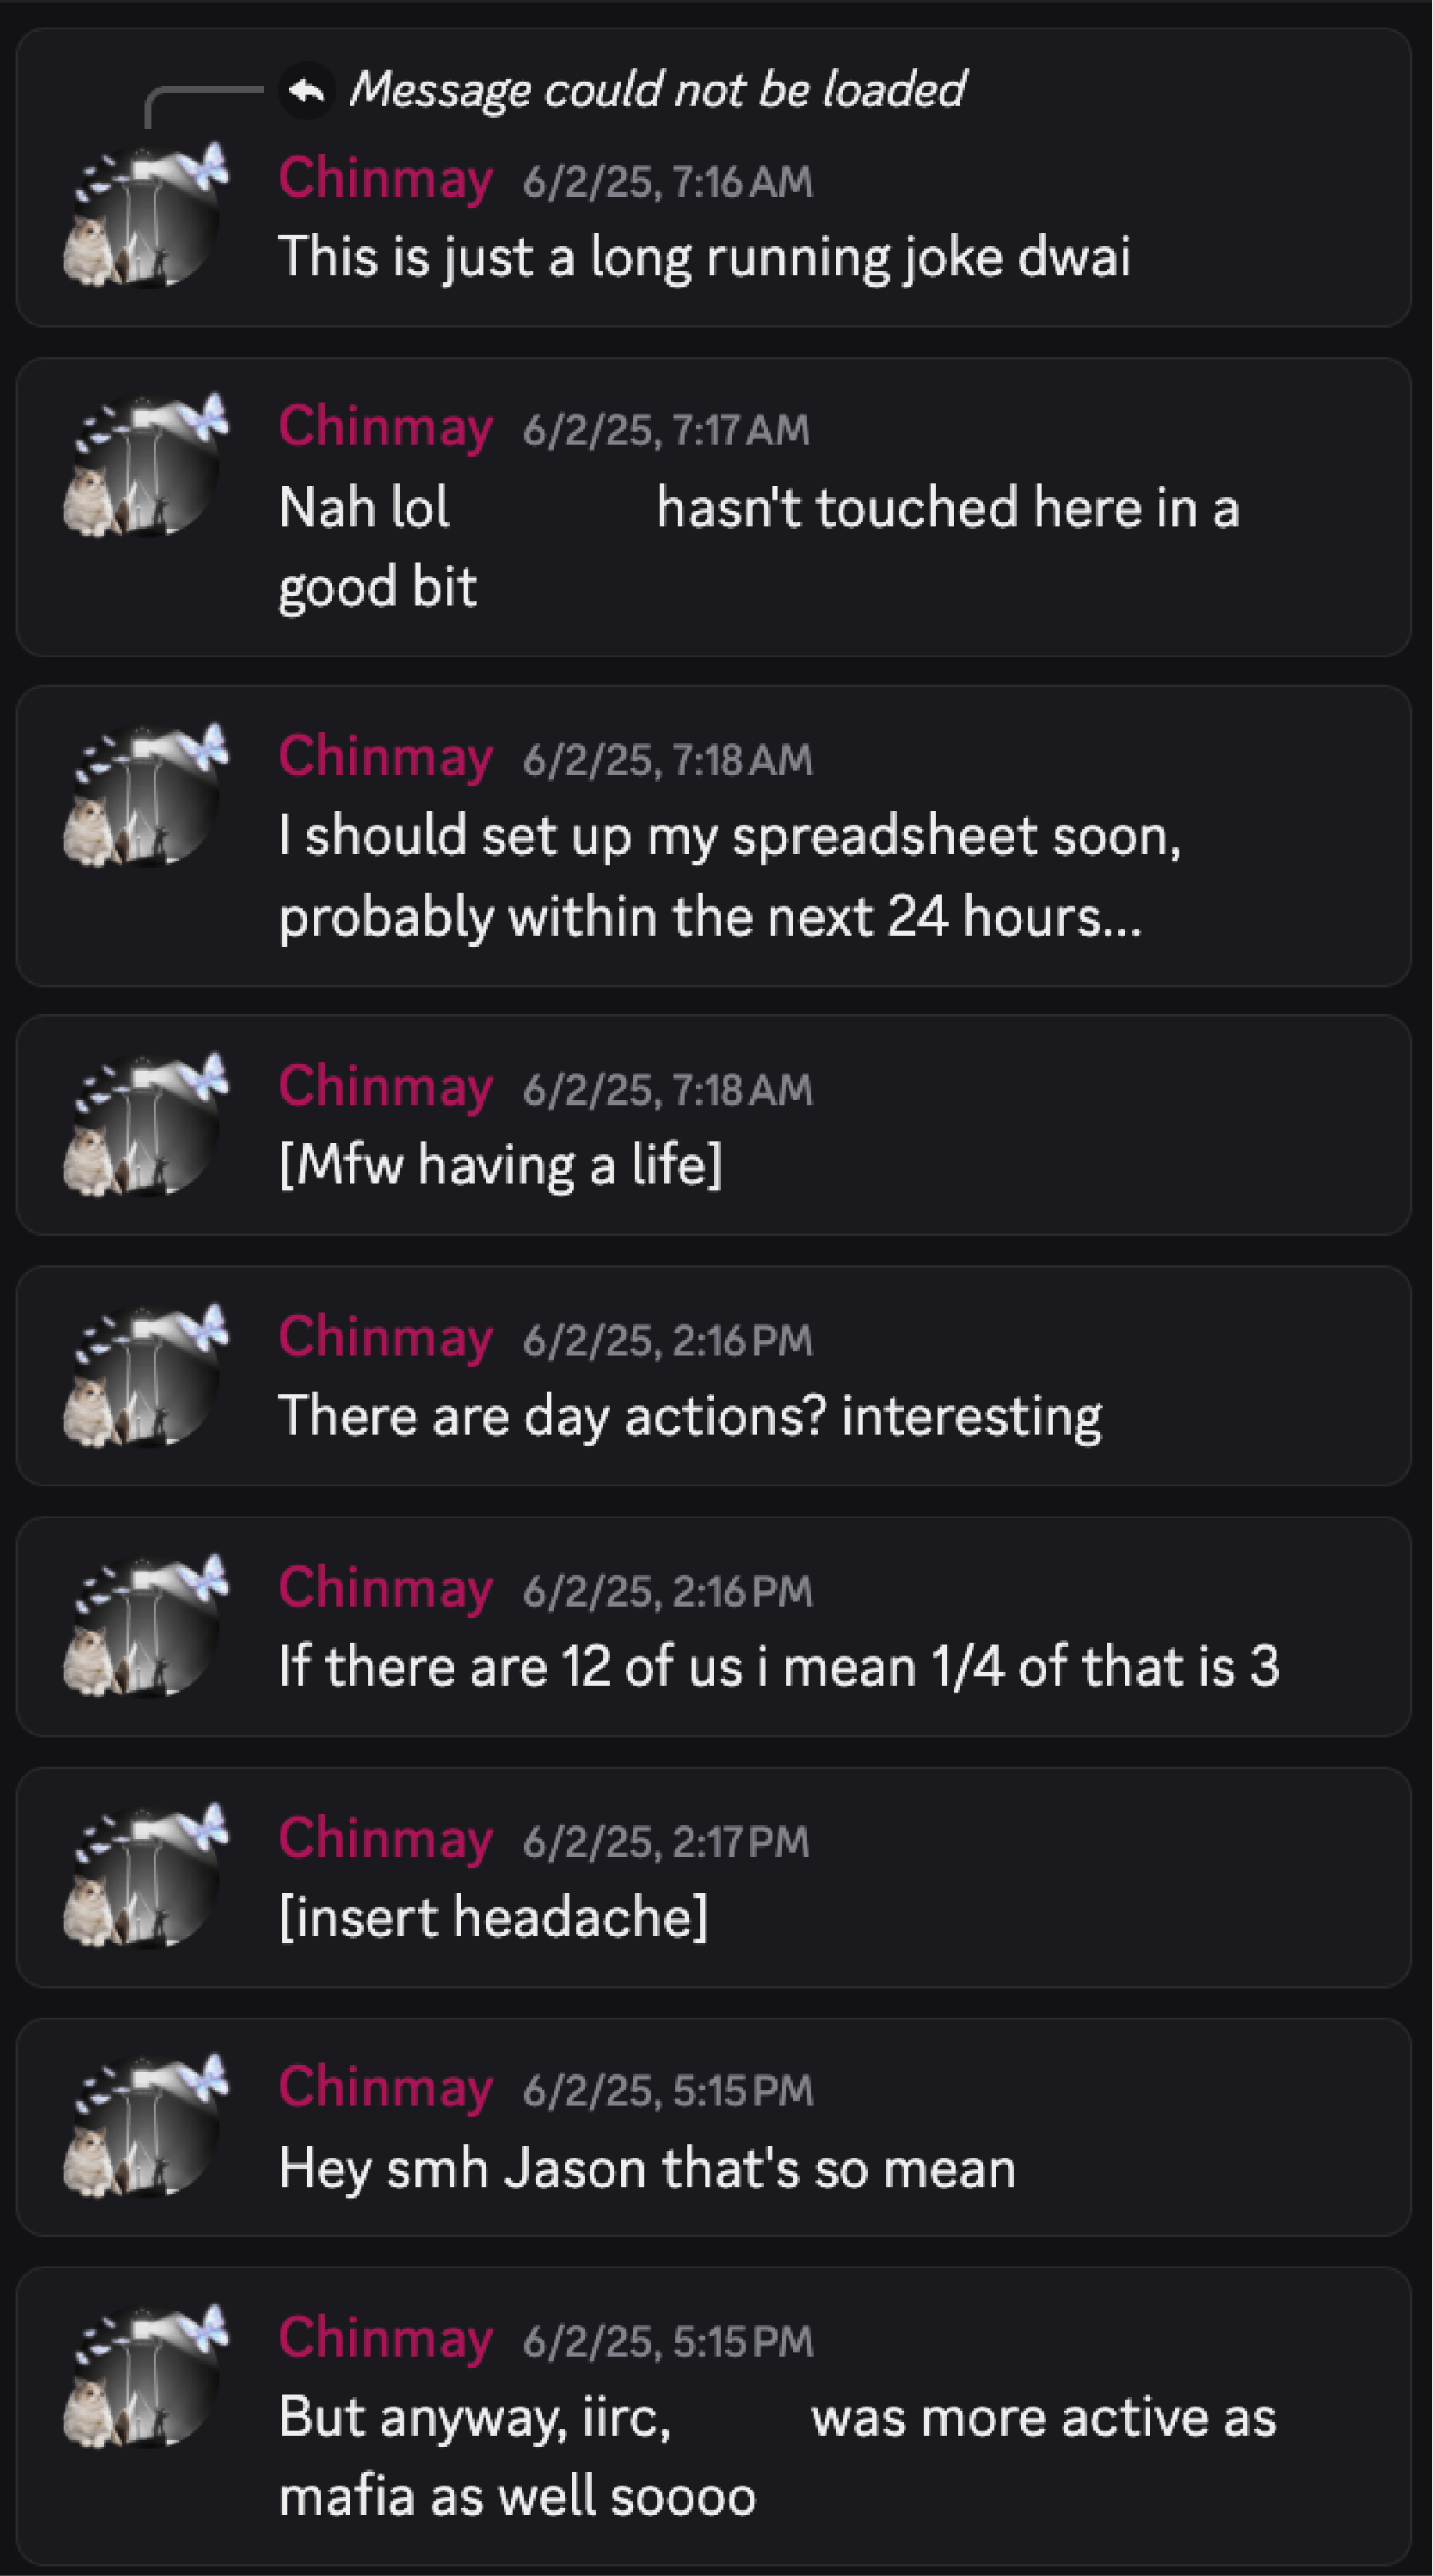Click avatar beside "[insert headache]" message

(144, 1877)
